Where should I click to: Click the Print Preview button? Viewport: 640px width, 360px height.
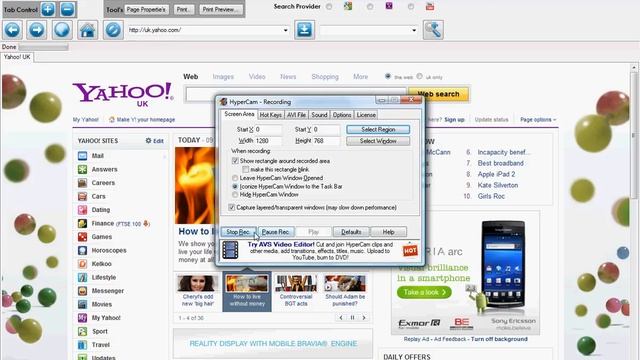(x=221, y=9)
